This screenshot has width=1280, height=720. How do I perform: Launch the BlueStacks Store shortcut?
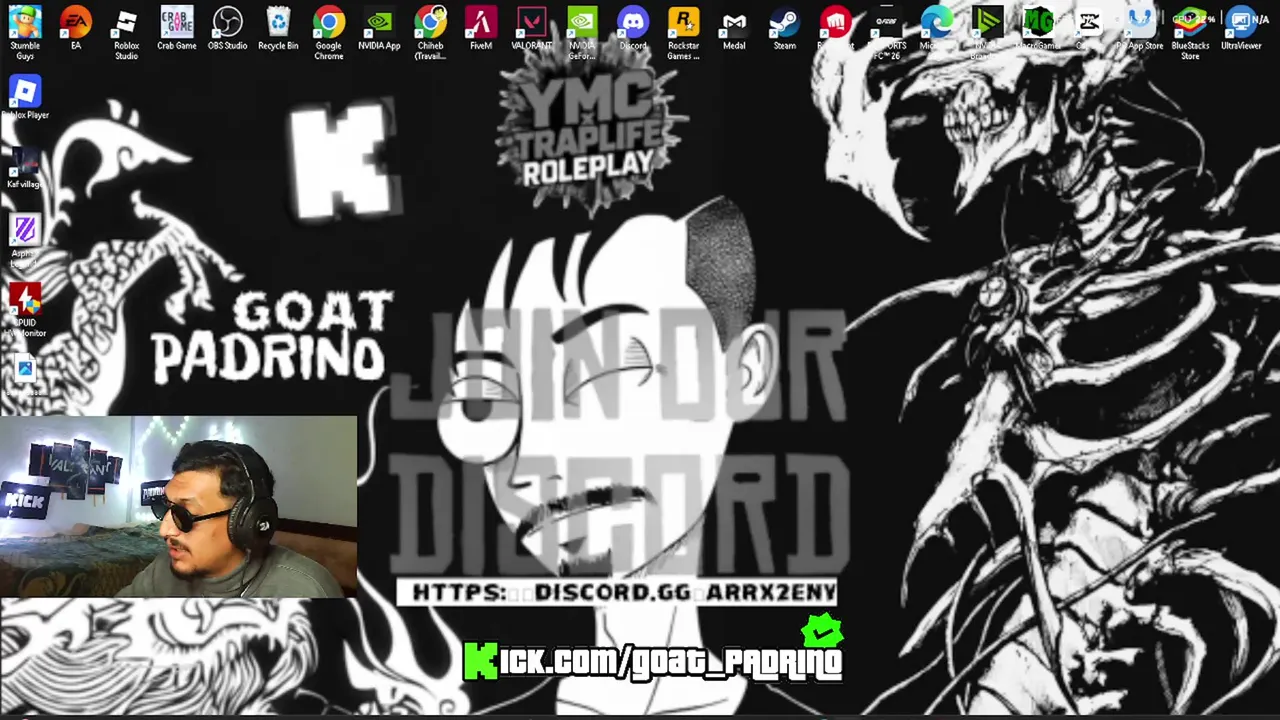1190,32
